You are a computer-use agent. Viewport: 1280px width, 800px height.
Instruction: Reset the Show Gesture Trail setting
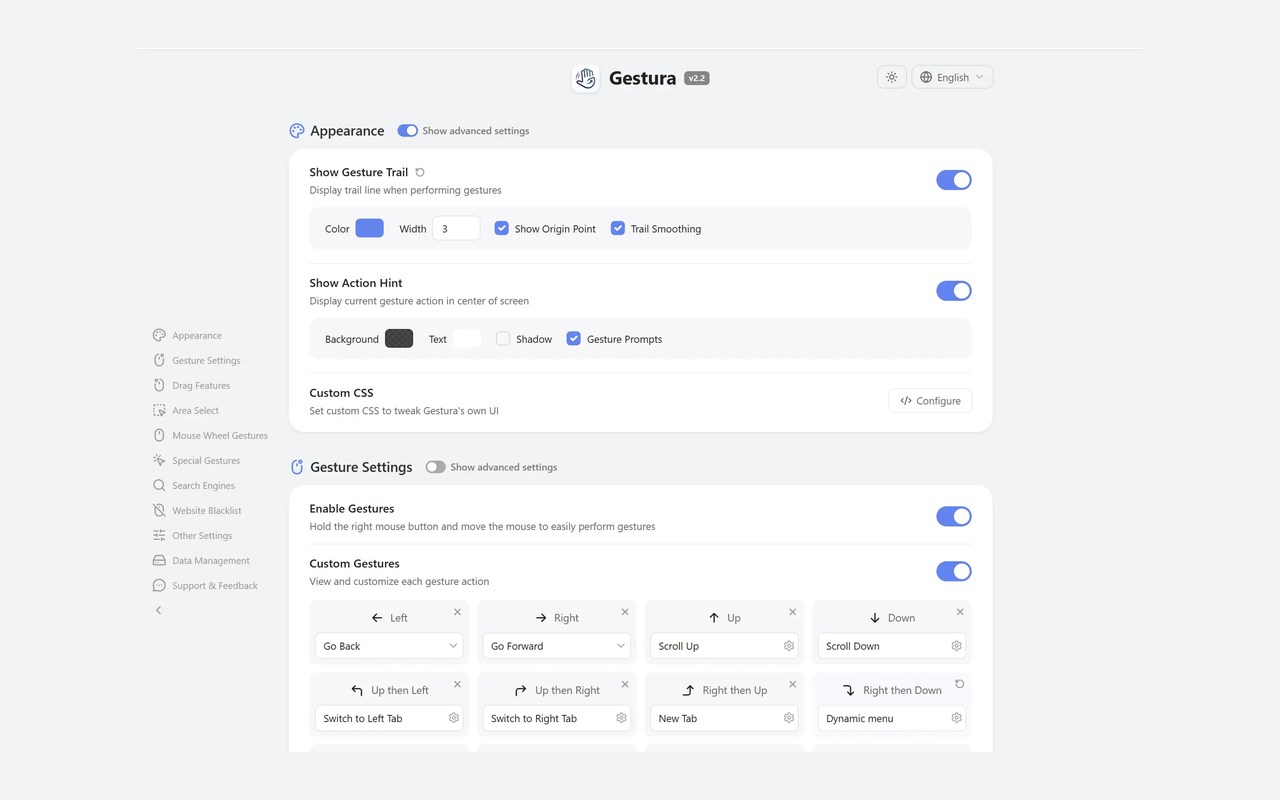(420, 172)
